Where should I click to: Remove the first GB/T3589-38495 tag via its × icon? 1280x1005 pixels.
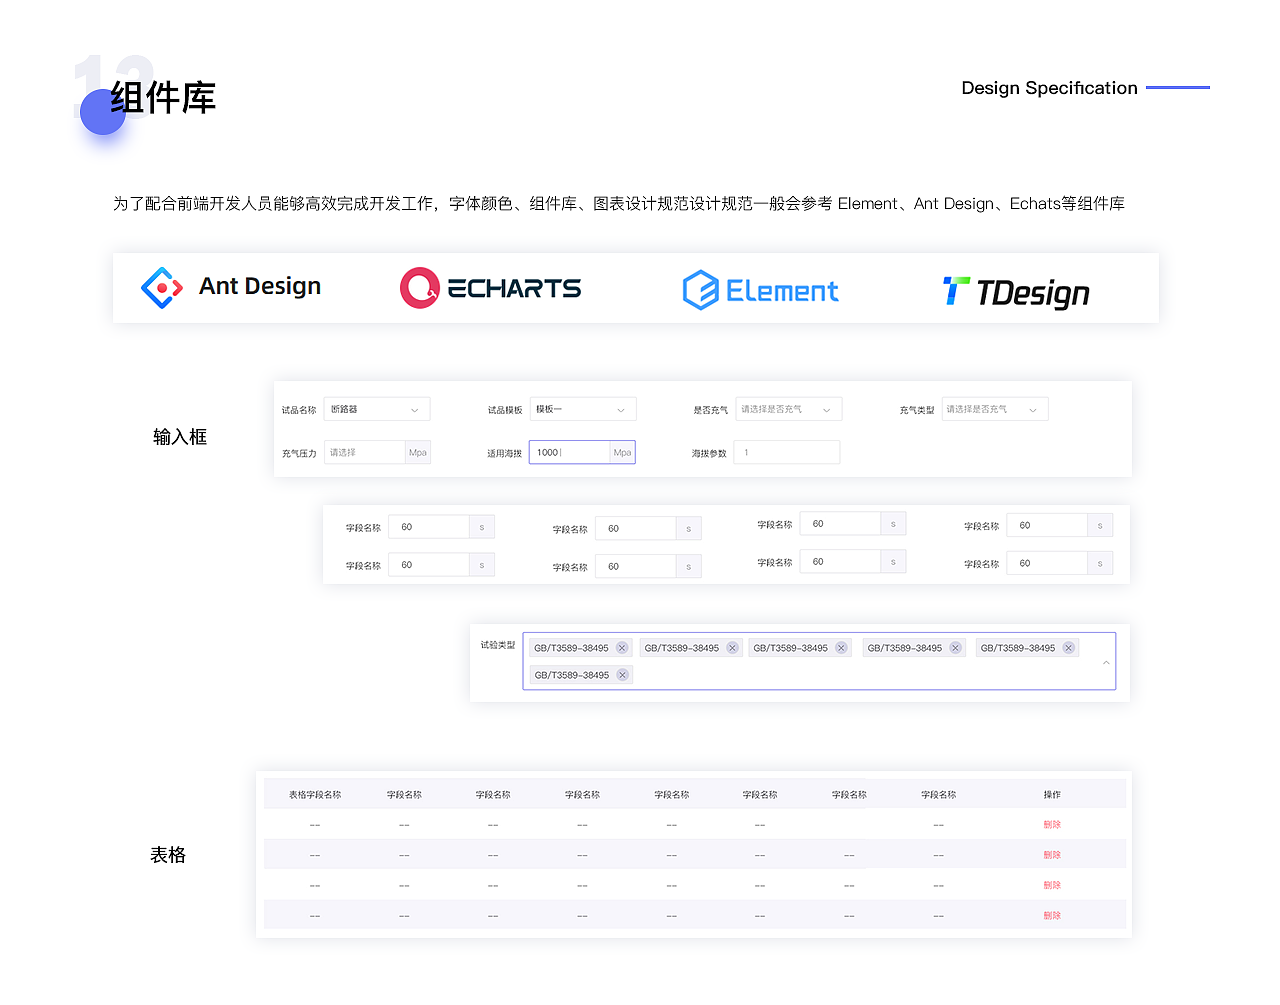622,647
